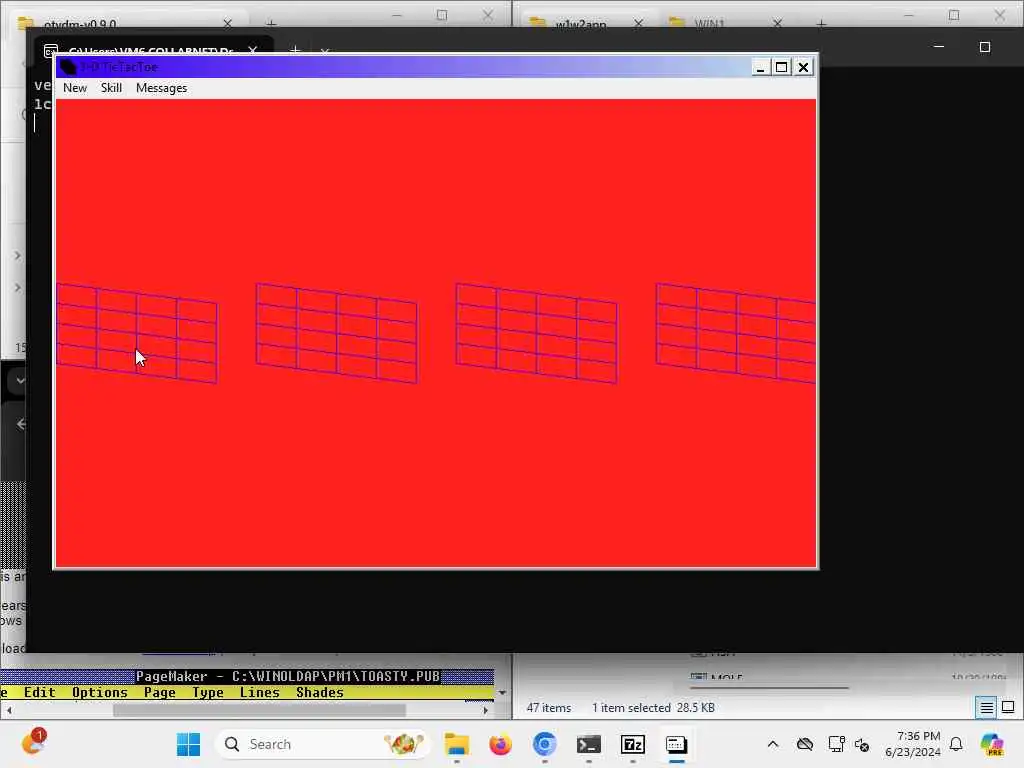Click the muted volume tray icon
Viewport: 1024px width, 768px height.
coord(861,744)
